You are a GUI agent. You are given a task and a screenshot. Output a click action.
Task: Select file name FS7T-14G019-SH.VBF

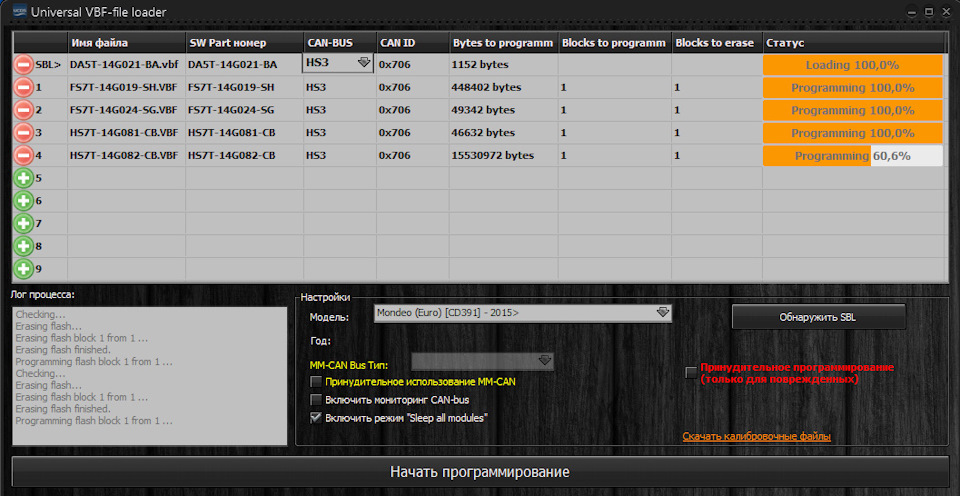123,88
